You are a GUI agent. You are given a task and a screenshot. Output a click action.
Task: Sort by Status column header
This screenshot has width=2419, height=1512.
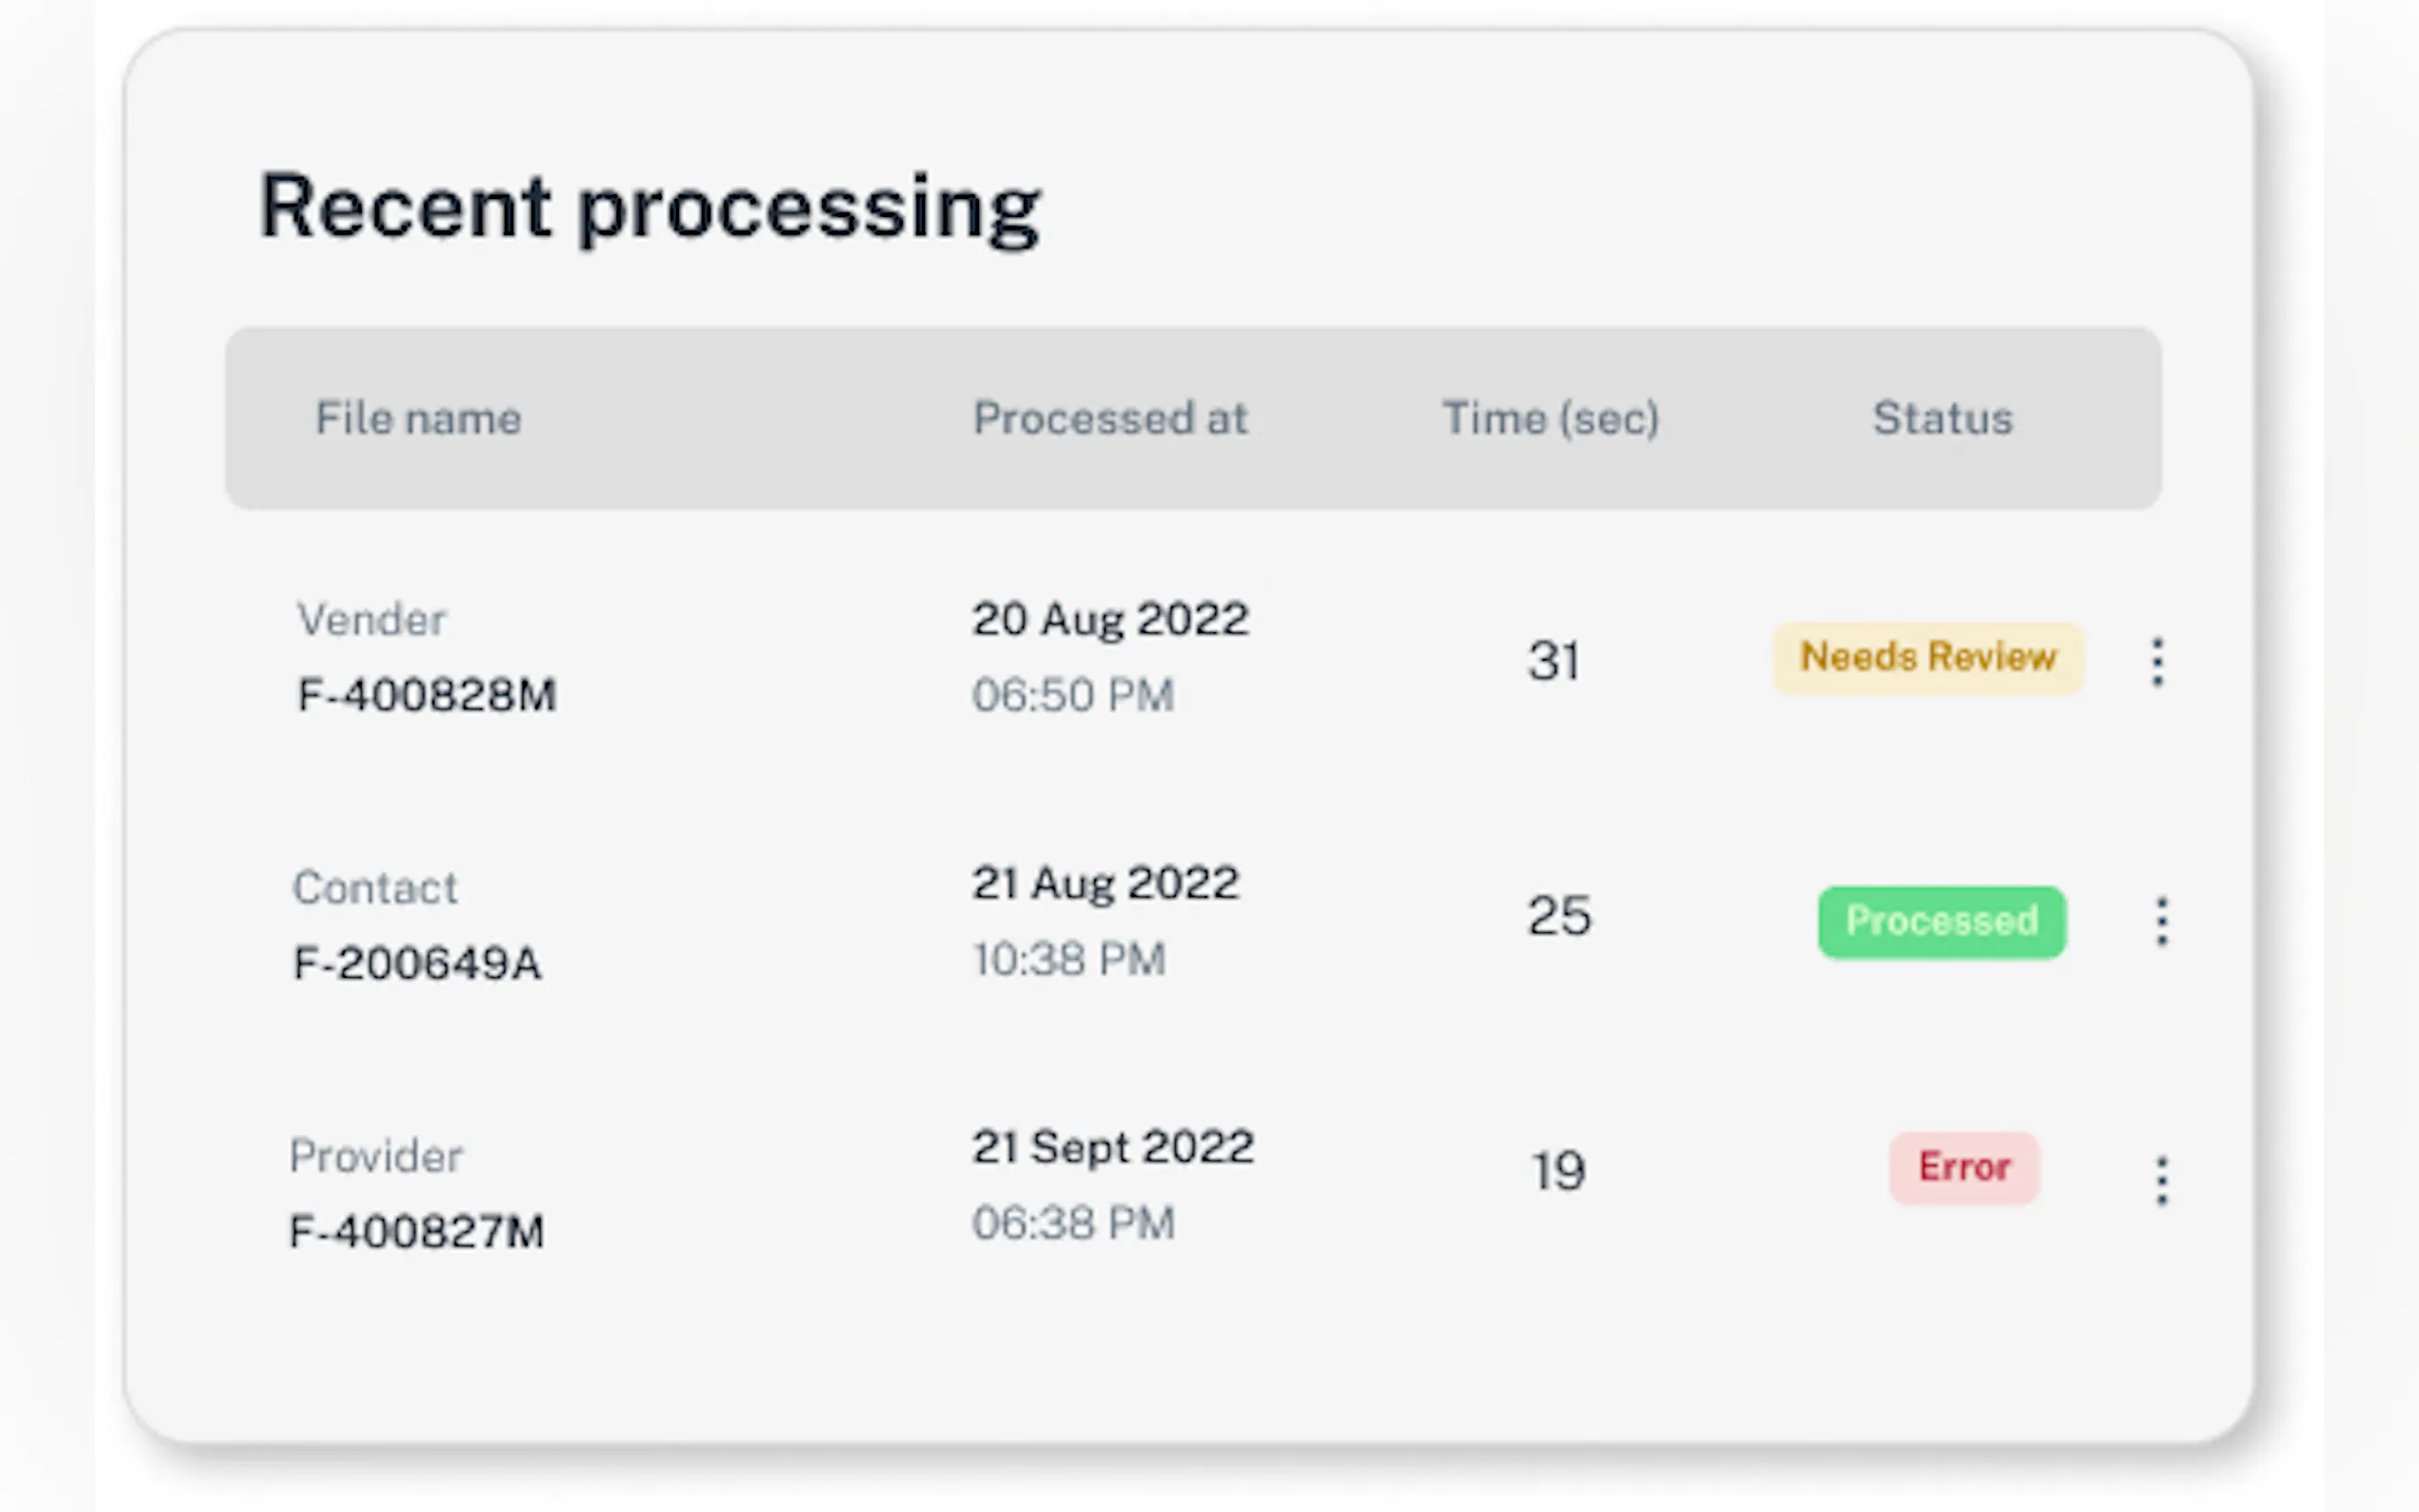[x=1942, y=418]
